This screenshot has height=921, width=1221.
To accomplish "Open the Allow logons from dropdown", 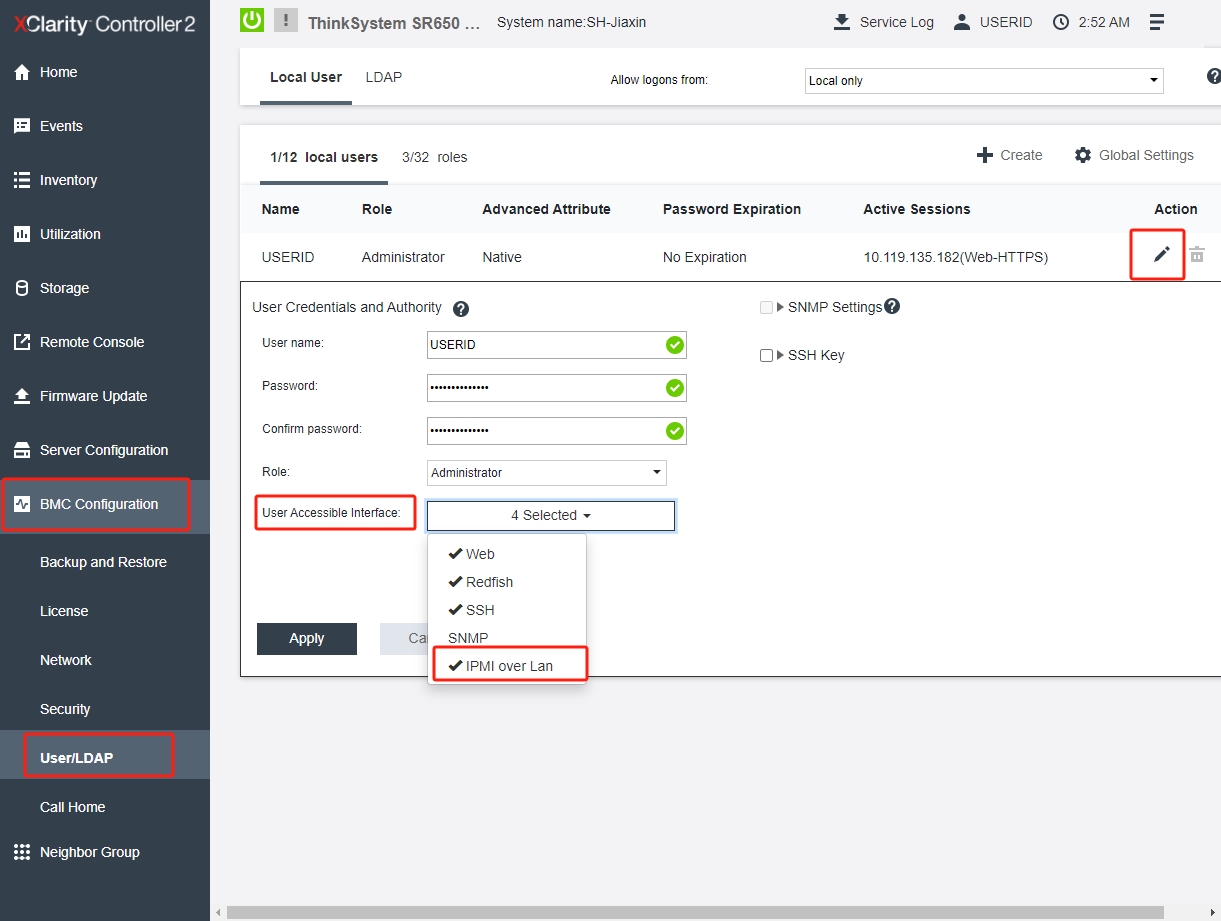I will click(x=984, y=81).
